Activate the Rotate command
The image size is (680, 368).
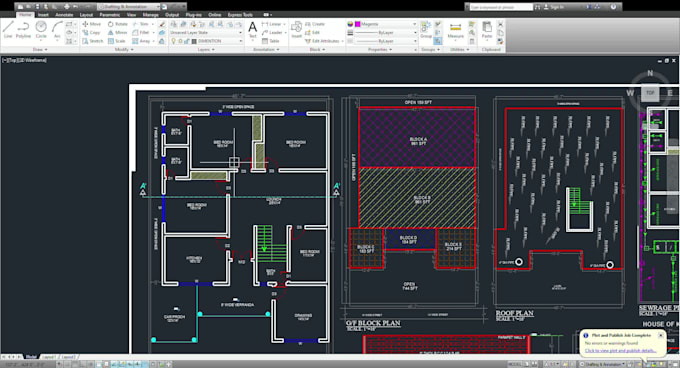(x=118, y=24)
